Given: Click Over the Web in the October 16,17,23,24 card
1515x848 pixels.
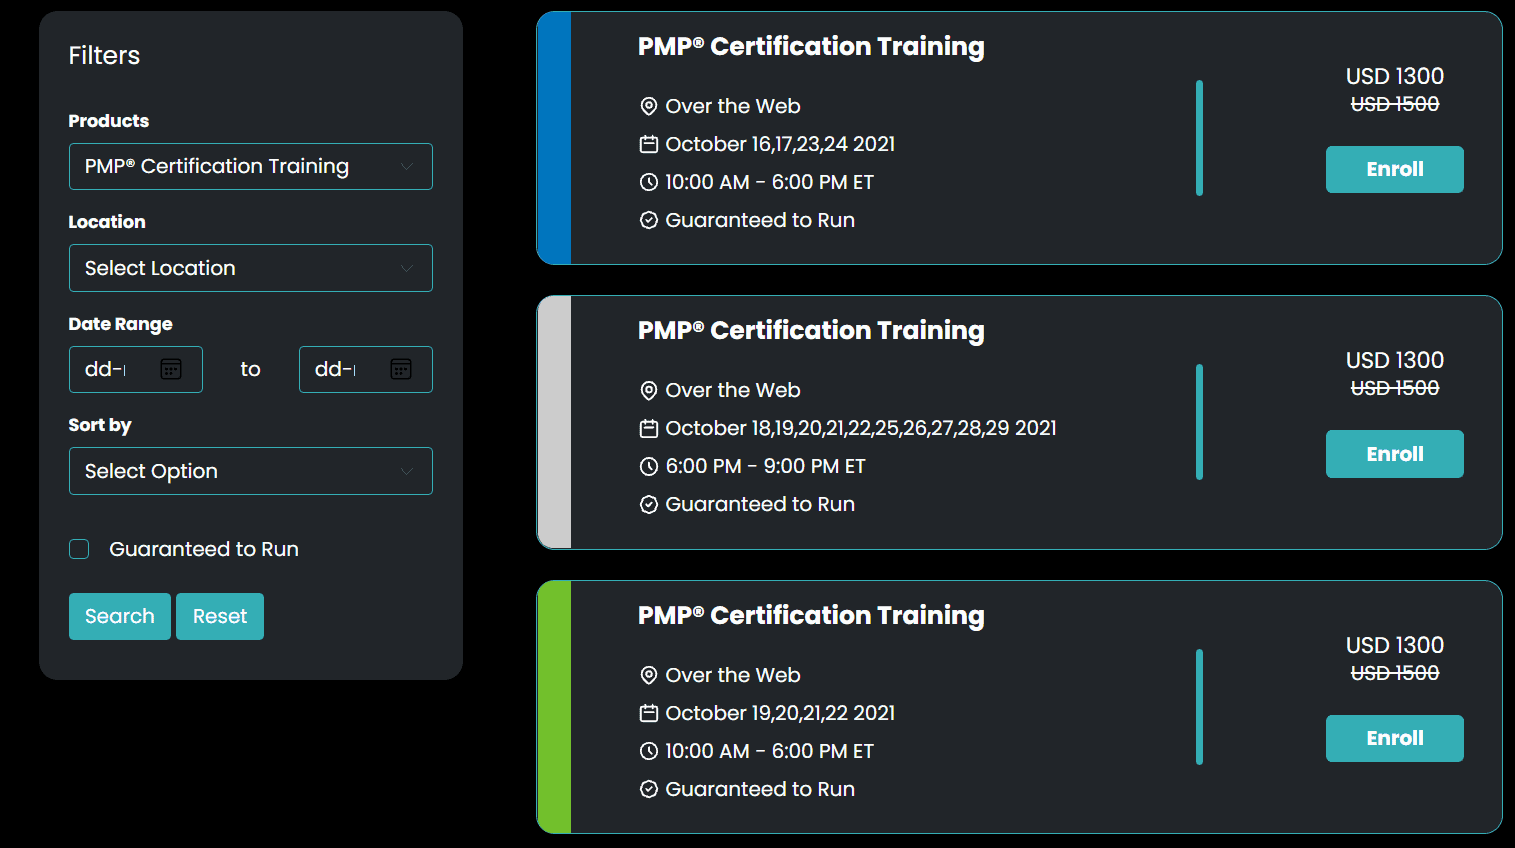Looking at the screenshot, I should coord(733,106).
